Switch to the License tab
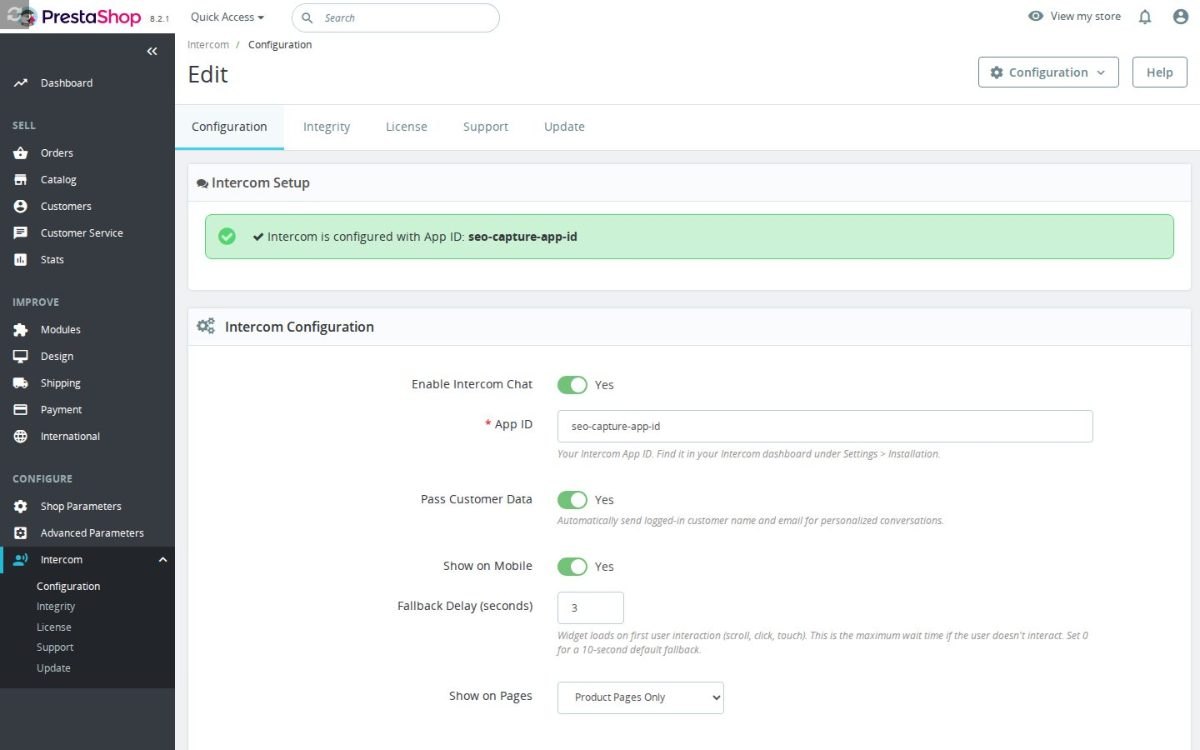This screenshot has height=750, width=1200. pyautogui.click(x=406, y=127)
